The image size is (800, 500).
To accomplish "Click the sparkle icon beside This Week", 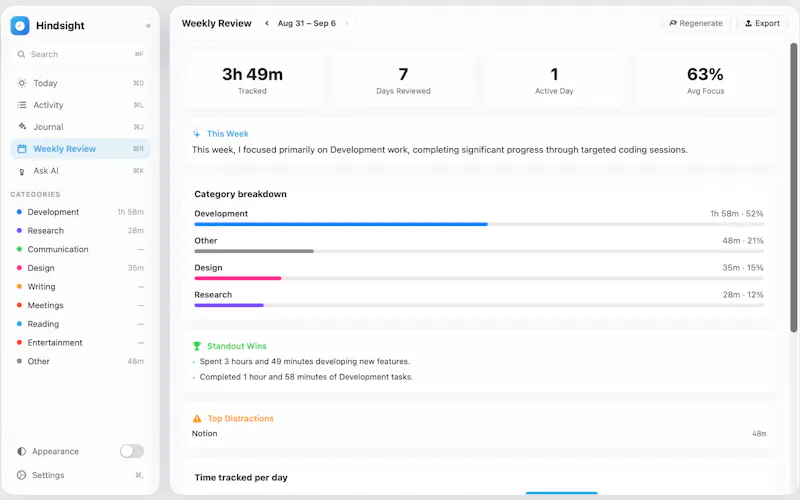I will (196, 134).
